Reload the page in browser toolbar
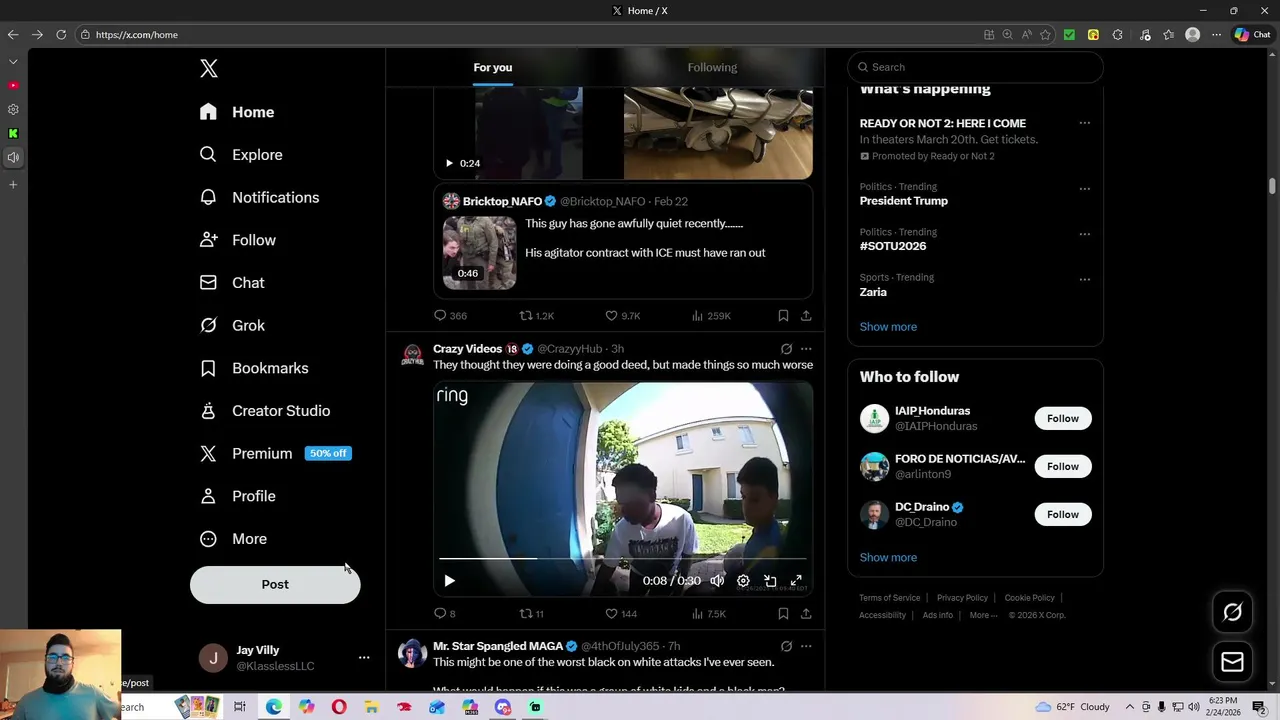The height and width of the screenshot is (720, 1280). 61,35
